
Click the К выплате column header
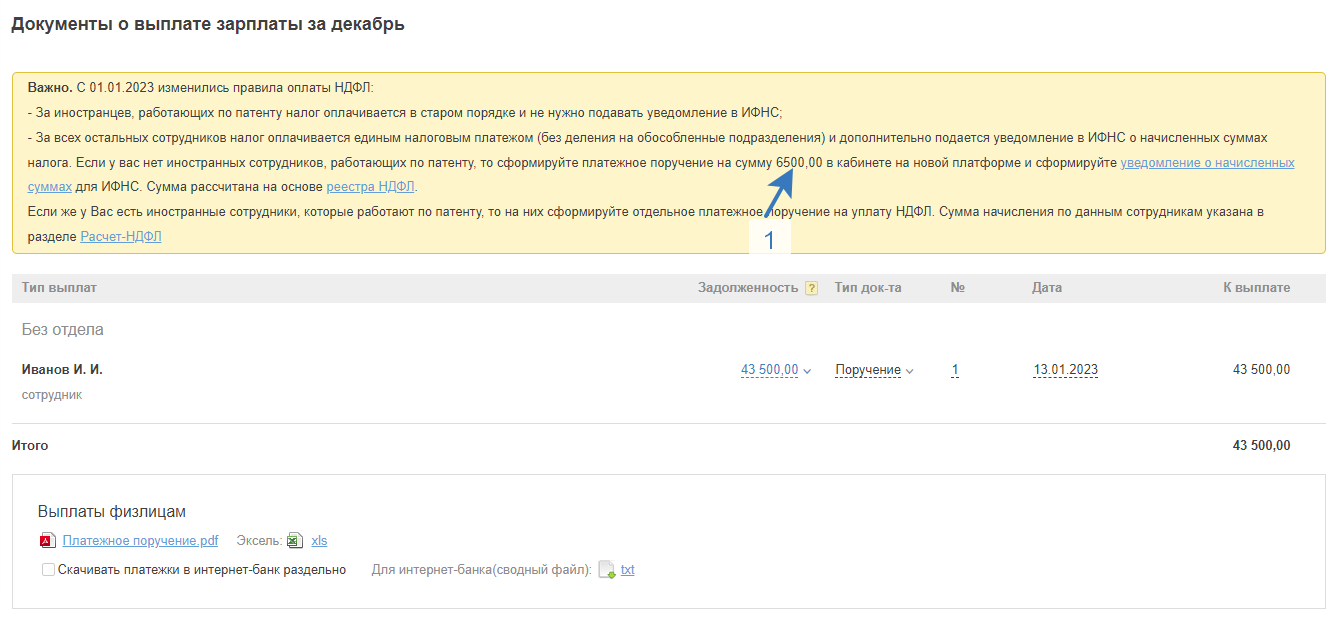click(1256, 288)
